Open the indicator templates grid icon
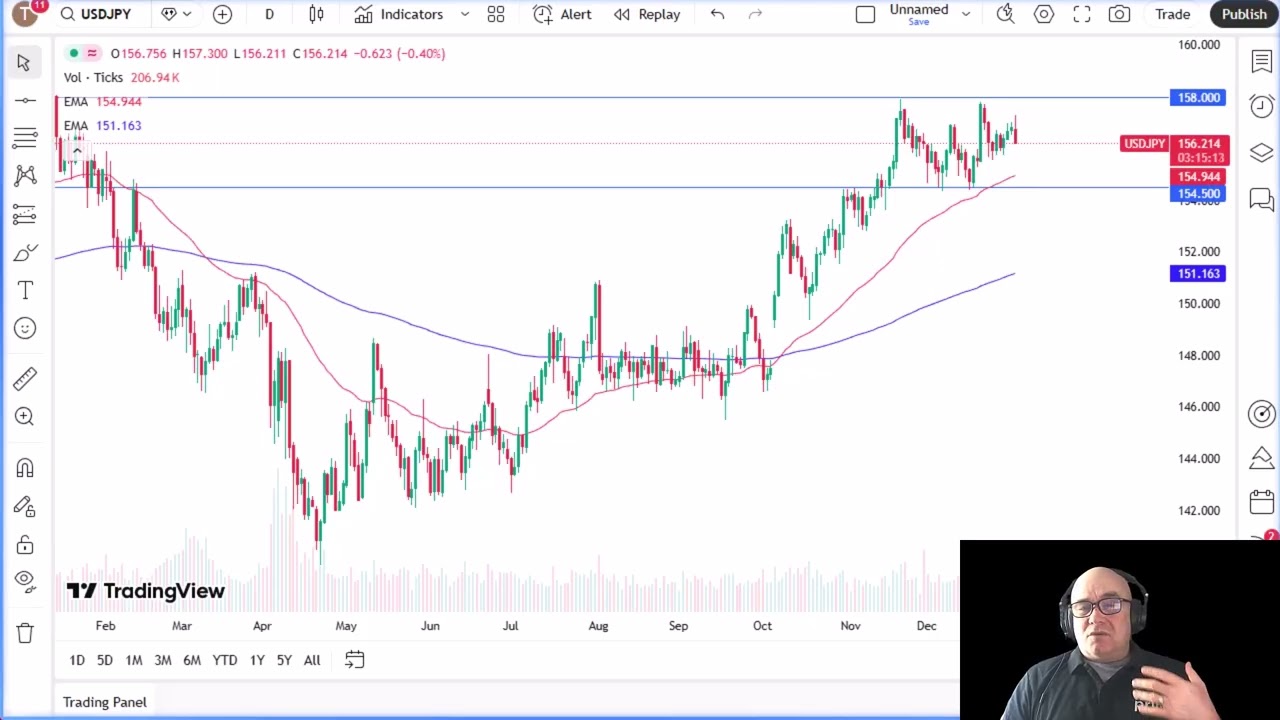 click(495, 14)
